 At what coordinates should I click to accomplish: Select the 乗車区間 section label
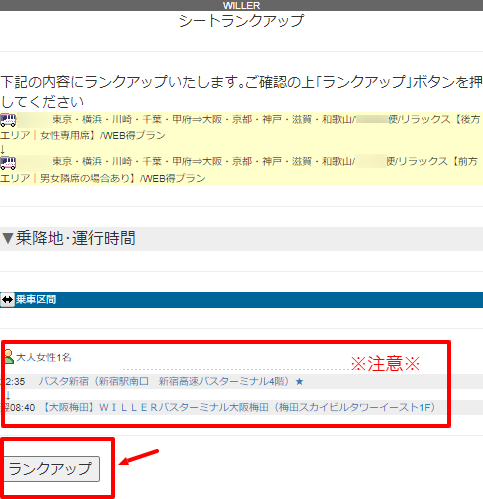[36, 300]
